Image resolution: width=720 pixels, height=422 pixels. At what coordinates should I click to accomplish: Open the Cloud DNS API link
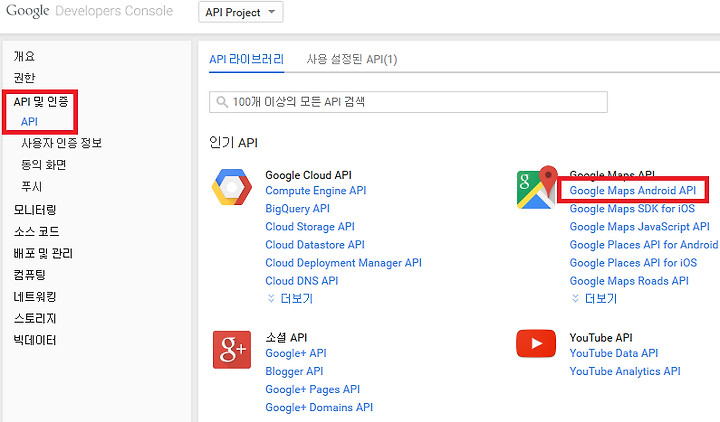[302, 281]
